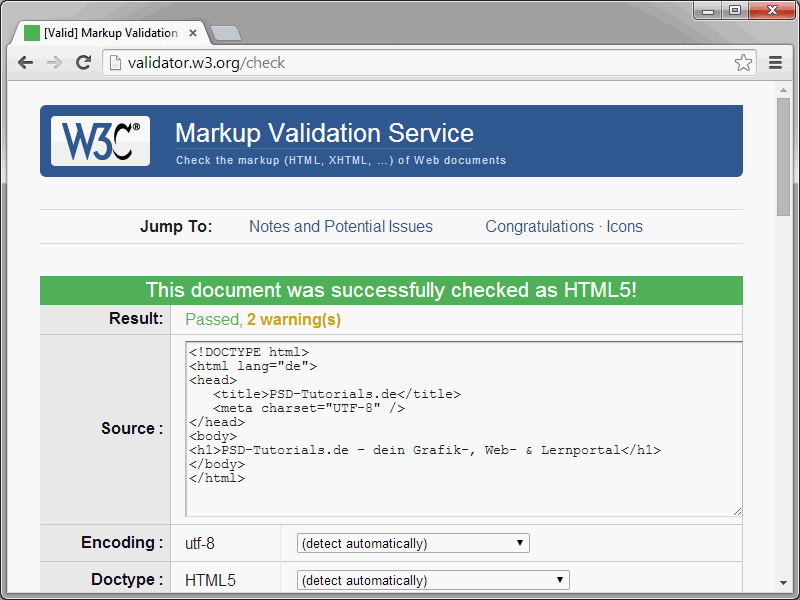Click the page icon in the address bar
Viewport: 800px width, 600px height.
(x=116, y=63)
